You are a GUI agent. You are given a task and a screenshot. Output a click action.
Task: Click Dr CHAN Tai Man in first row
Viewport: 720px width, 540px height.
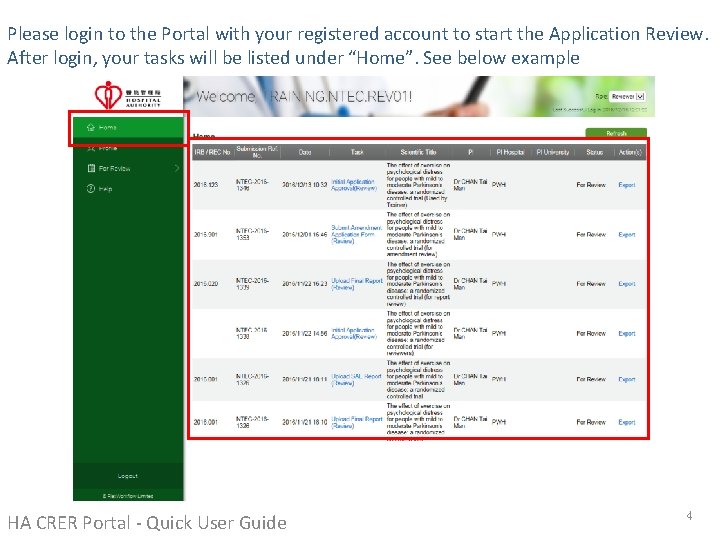point(470,185)
